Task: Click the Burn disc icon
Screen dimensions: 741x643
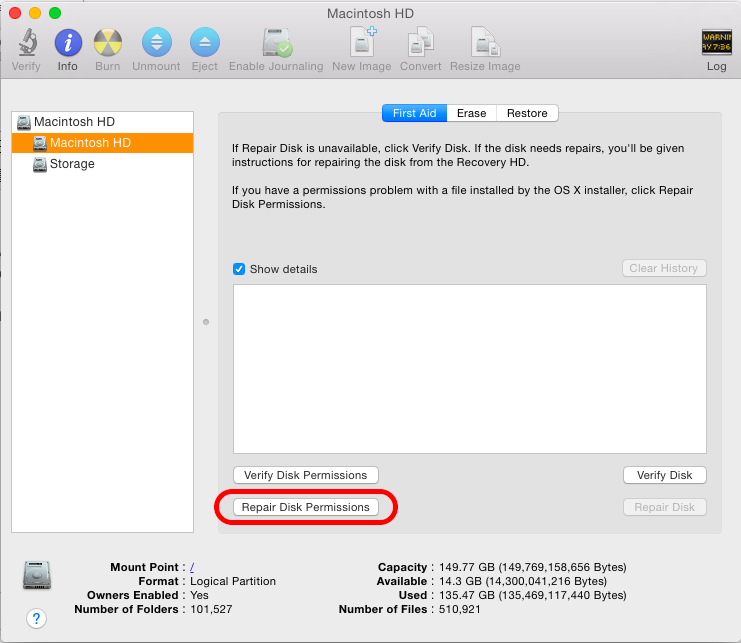Action: coord(108,43)
